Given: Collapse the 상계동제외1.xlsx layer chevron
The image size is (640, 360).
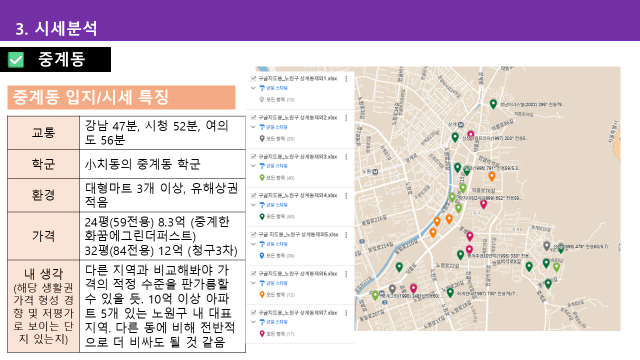Looking at the screenshot, I should tap(253, 88).
